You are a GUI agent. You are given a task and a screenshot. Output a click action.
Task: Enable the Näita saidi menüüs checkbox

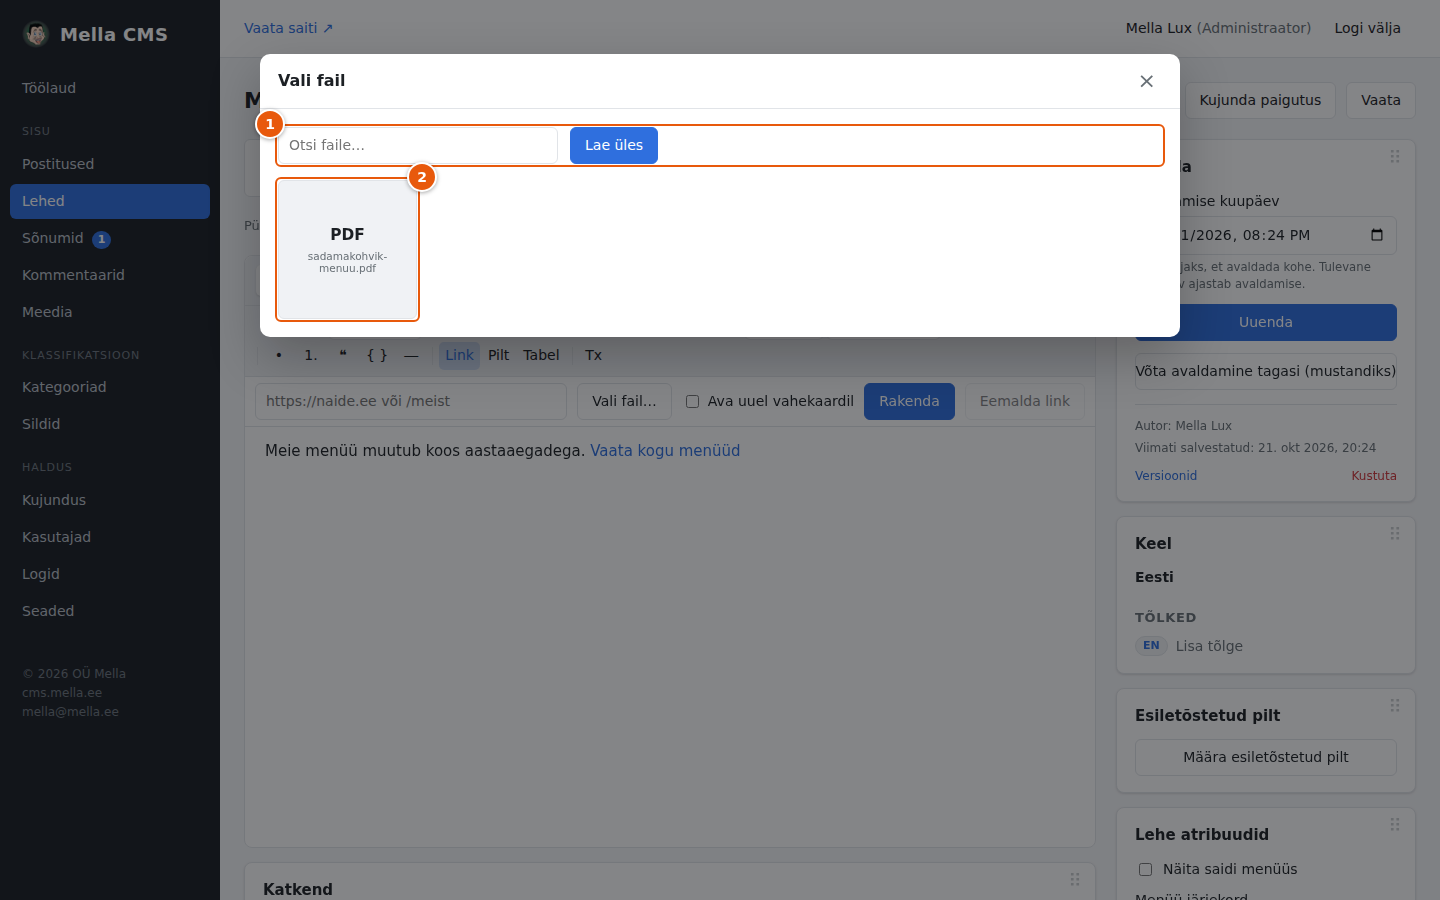click(x=1145, y=870)
